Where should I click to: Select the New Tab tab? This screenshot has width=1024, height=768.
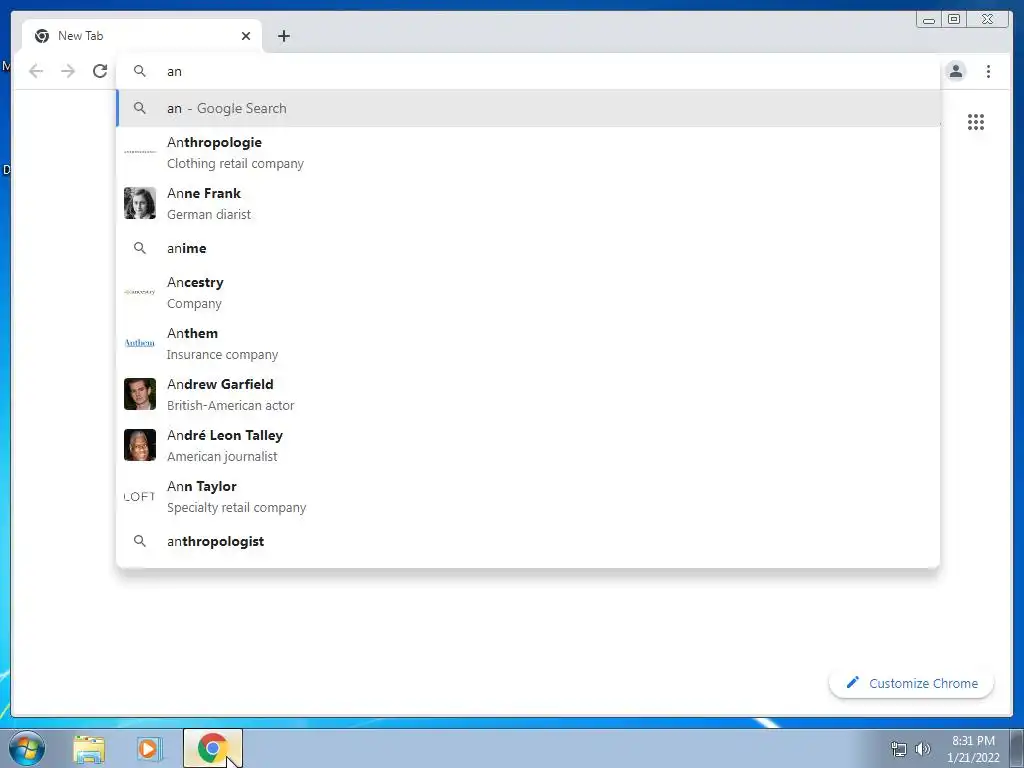[142, 36]
